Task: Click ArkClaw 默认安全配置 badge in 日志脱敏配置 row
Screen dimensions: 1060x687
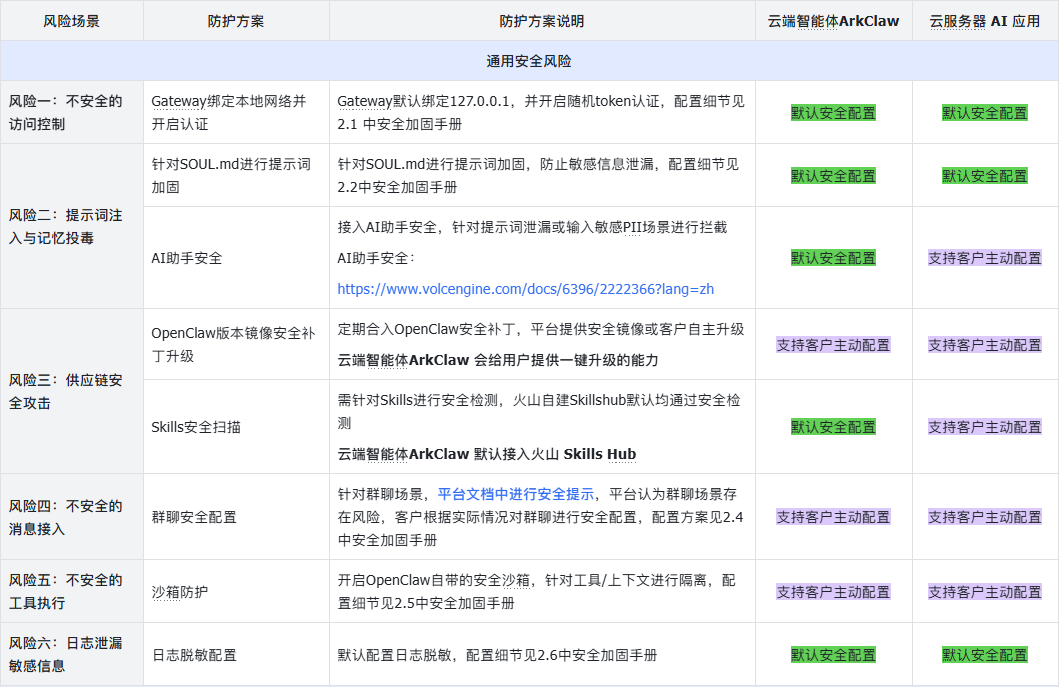Action: (x=834, y=655)
